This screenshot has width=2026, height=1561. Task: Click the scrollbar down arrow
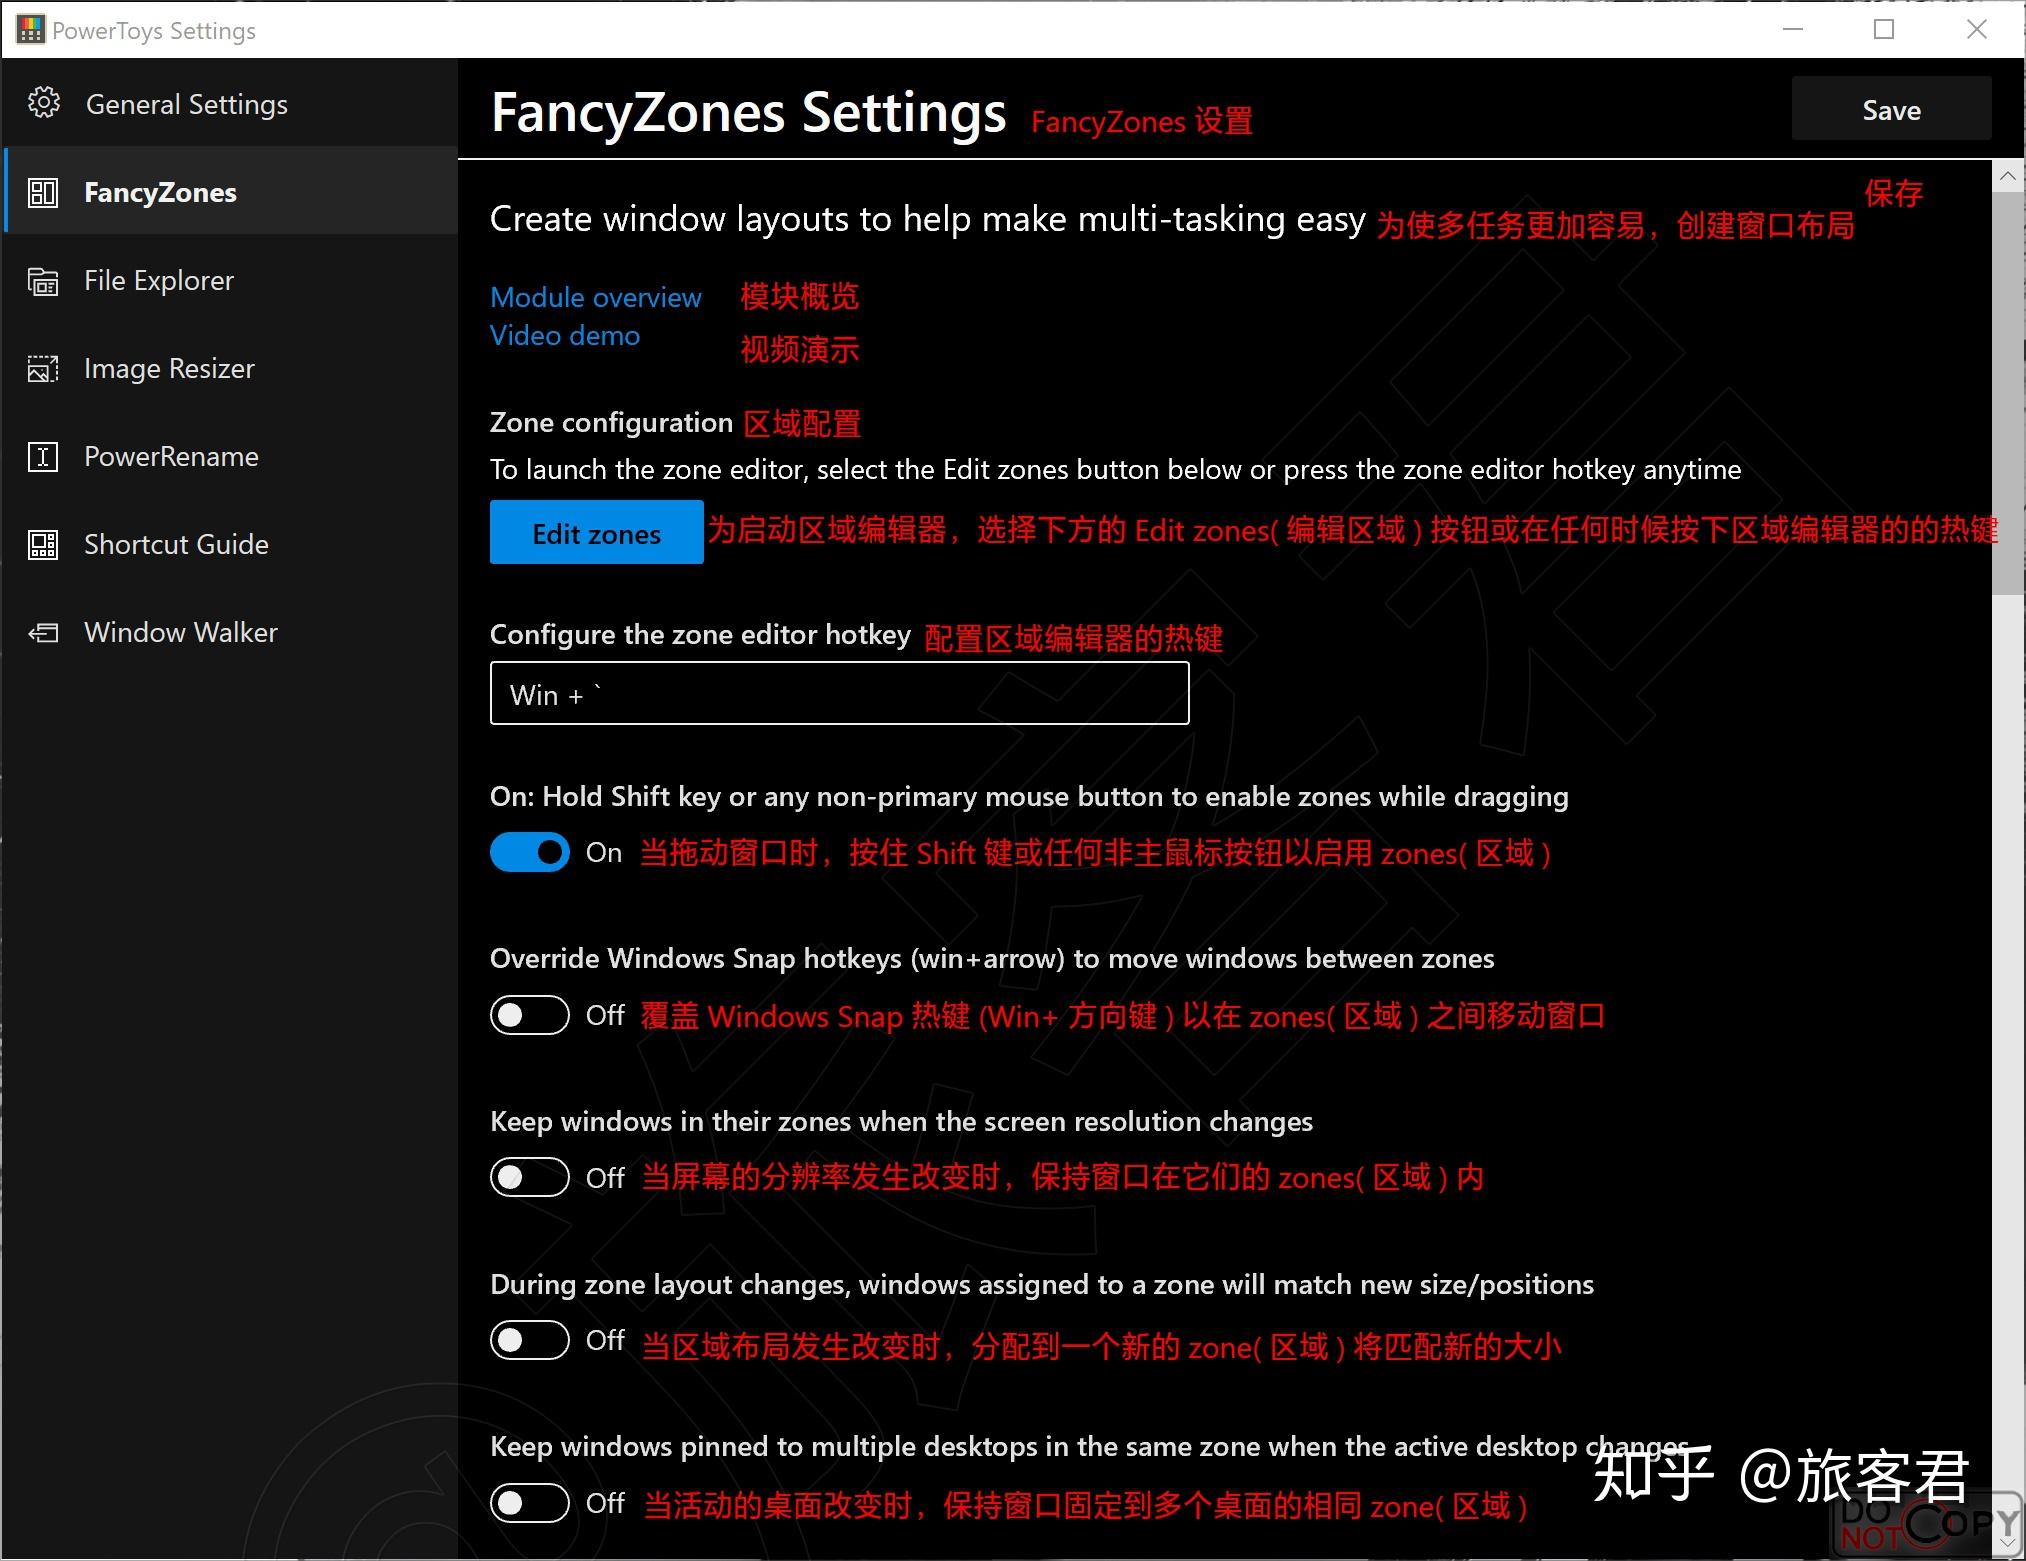(2007, 1543)
